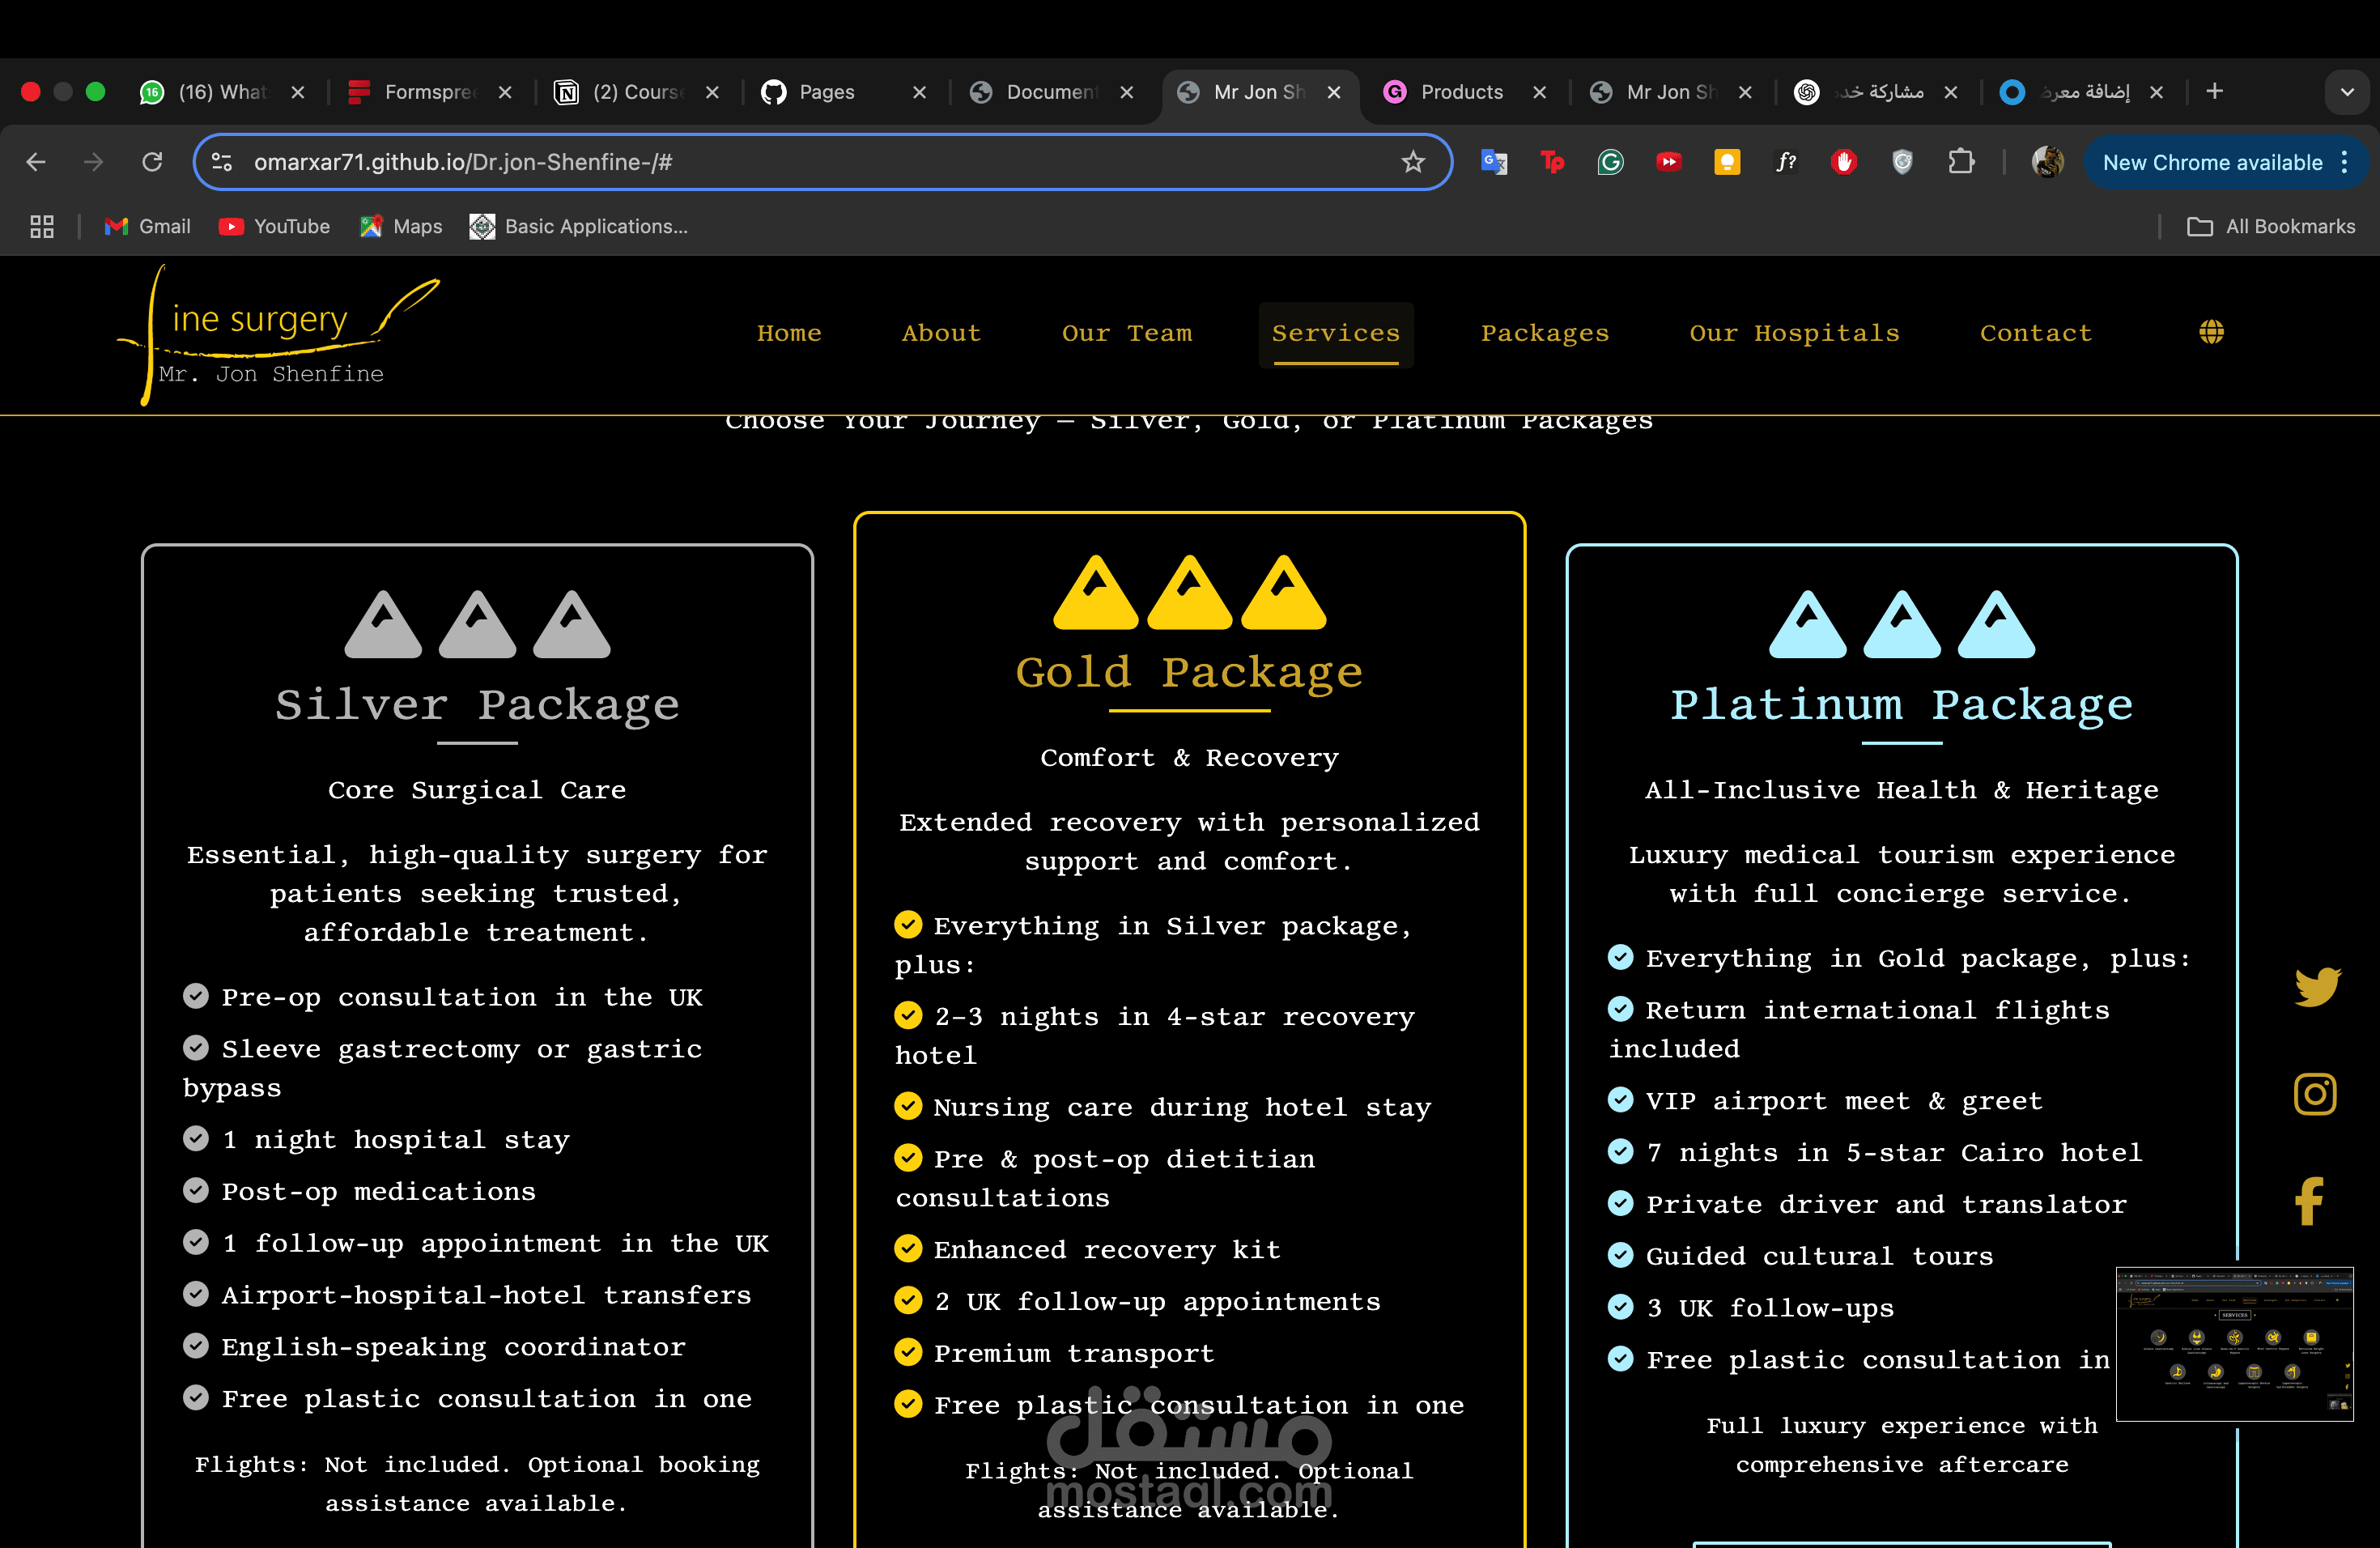This screenshot has height=1548, width=2380.
Task: Click the Google Translate extension icon
Action: point(1494,162)
